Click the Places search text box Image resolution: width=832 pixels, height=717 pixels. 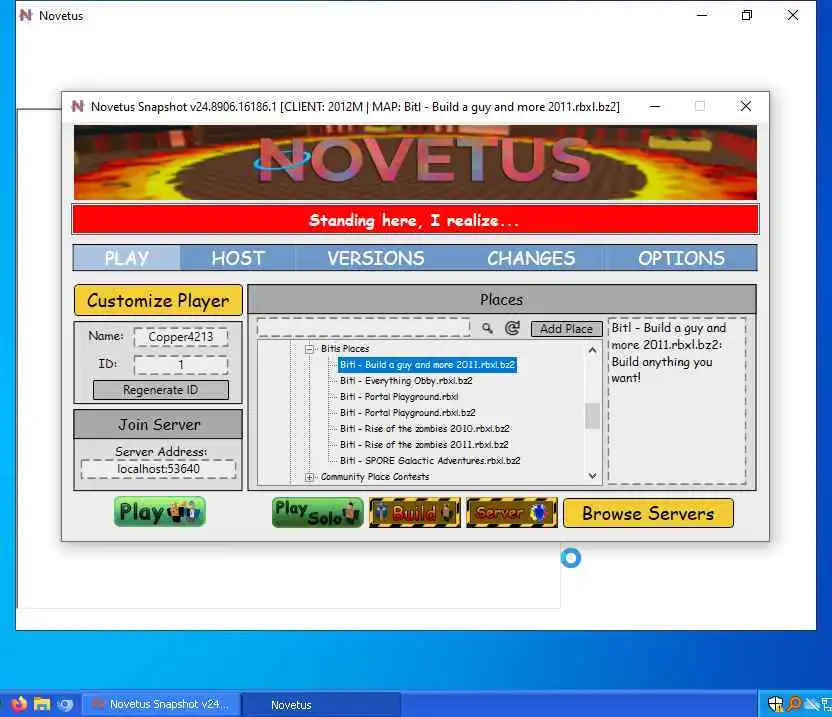(363, 327)
